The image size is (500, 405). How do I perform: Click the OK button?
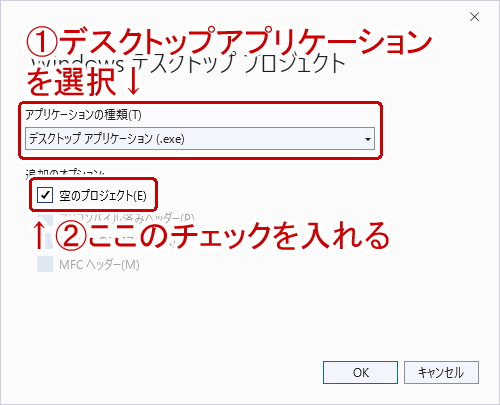tap(360, 372)
